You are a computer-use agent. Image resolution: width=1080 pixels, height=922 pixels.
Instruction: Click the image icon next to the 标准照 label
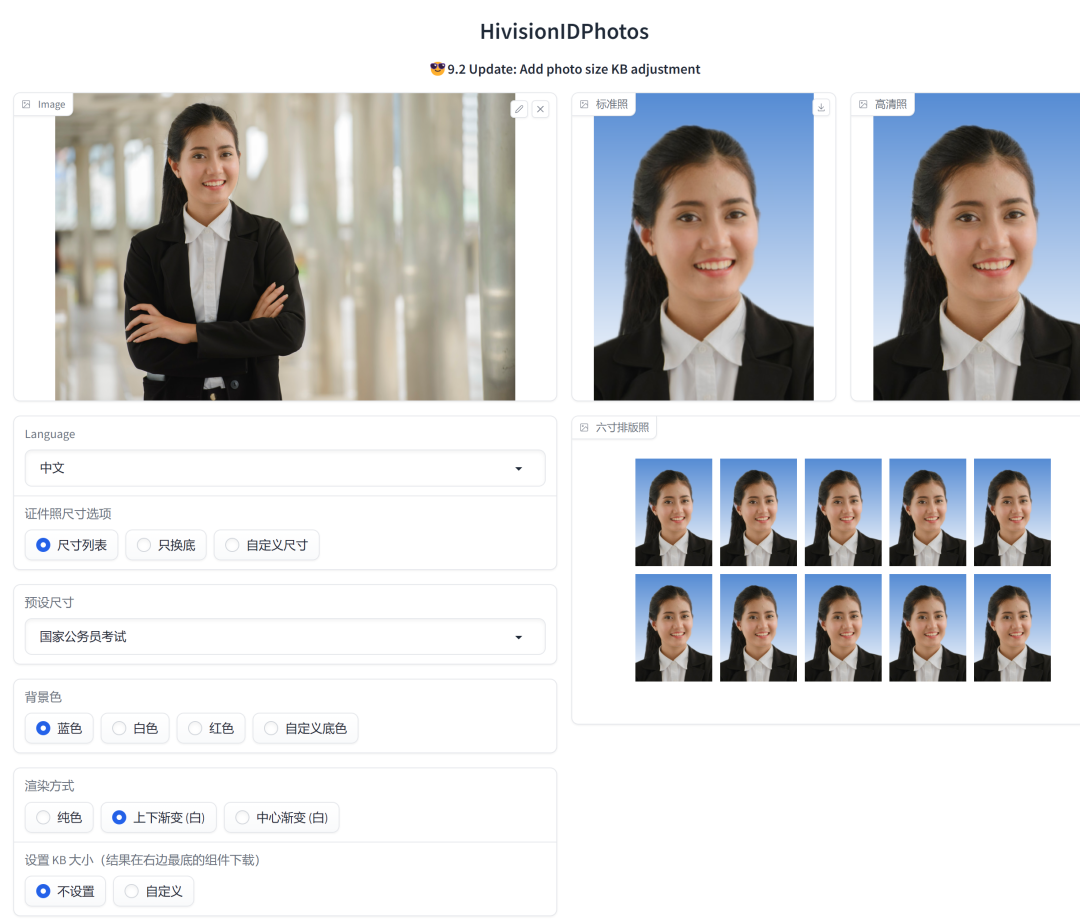(583, 103)
